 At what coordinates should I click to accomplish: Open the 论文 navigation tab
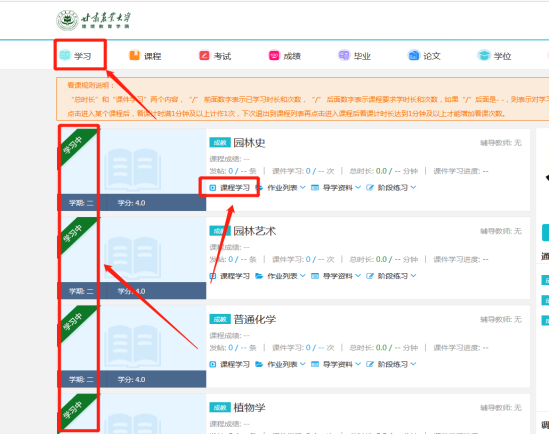[424, 56]
